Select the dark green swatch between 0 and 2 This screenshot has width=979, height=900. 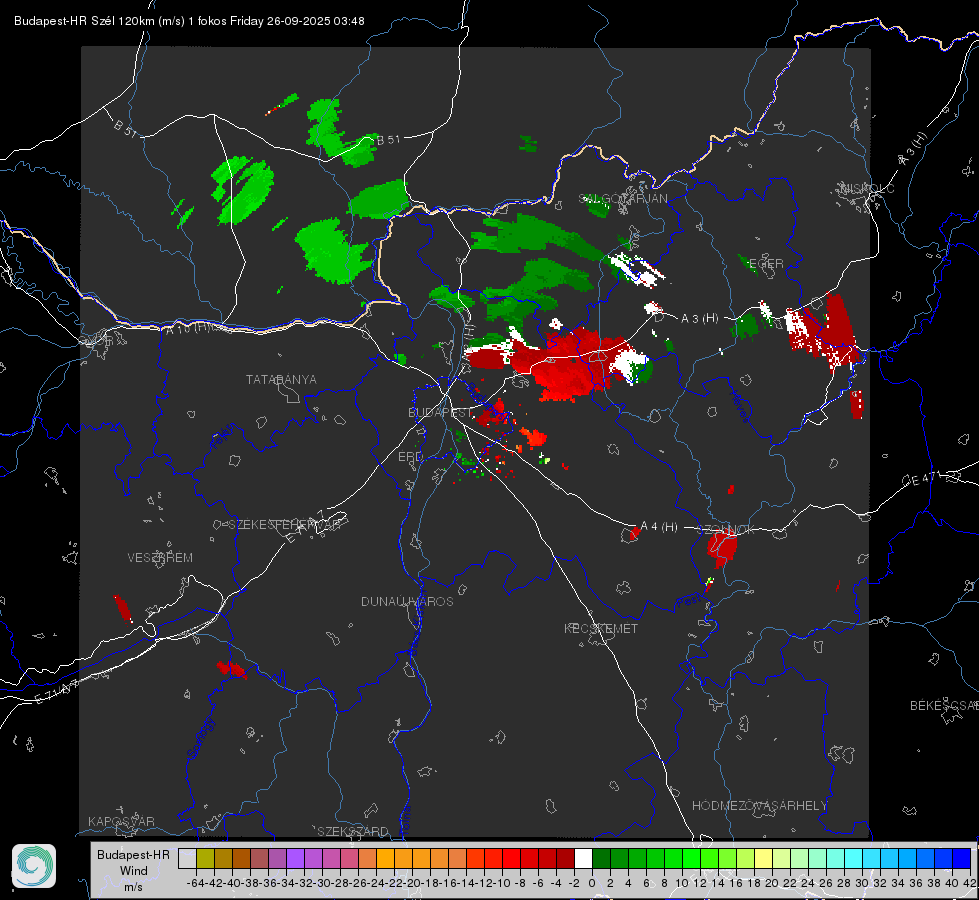601,858
